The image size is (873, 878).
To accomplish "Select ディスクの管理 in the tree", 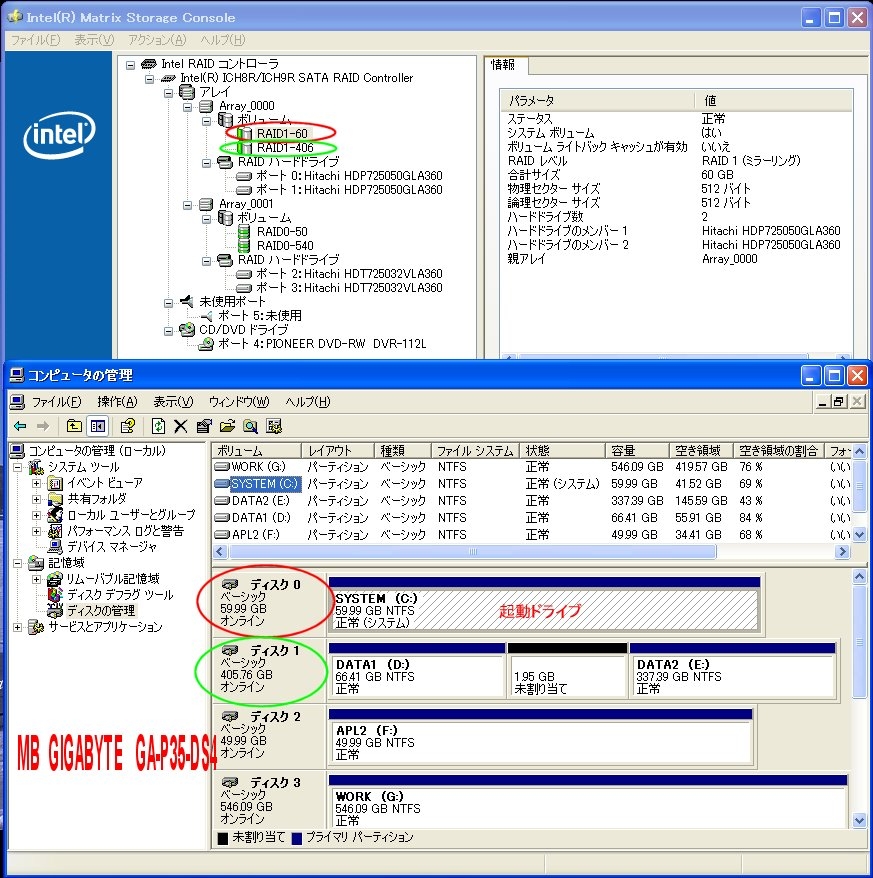I will pos(101,610).
